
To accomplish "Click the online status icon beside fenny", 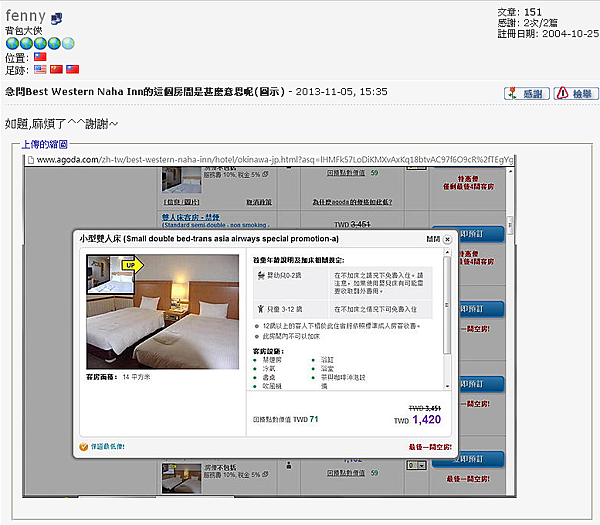I will [x=56, y=18].
